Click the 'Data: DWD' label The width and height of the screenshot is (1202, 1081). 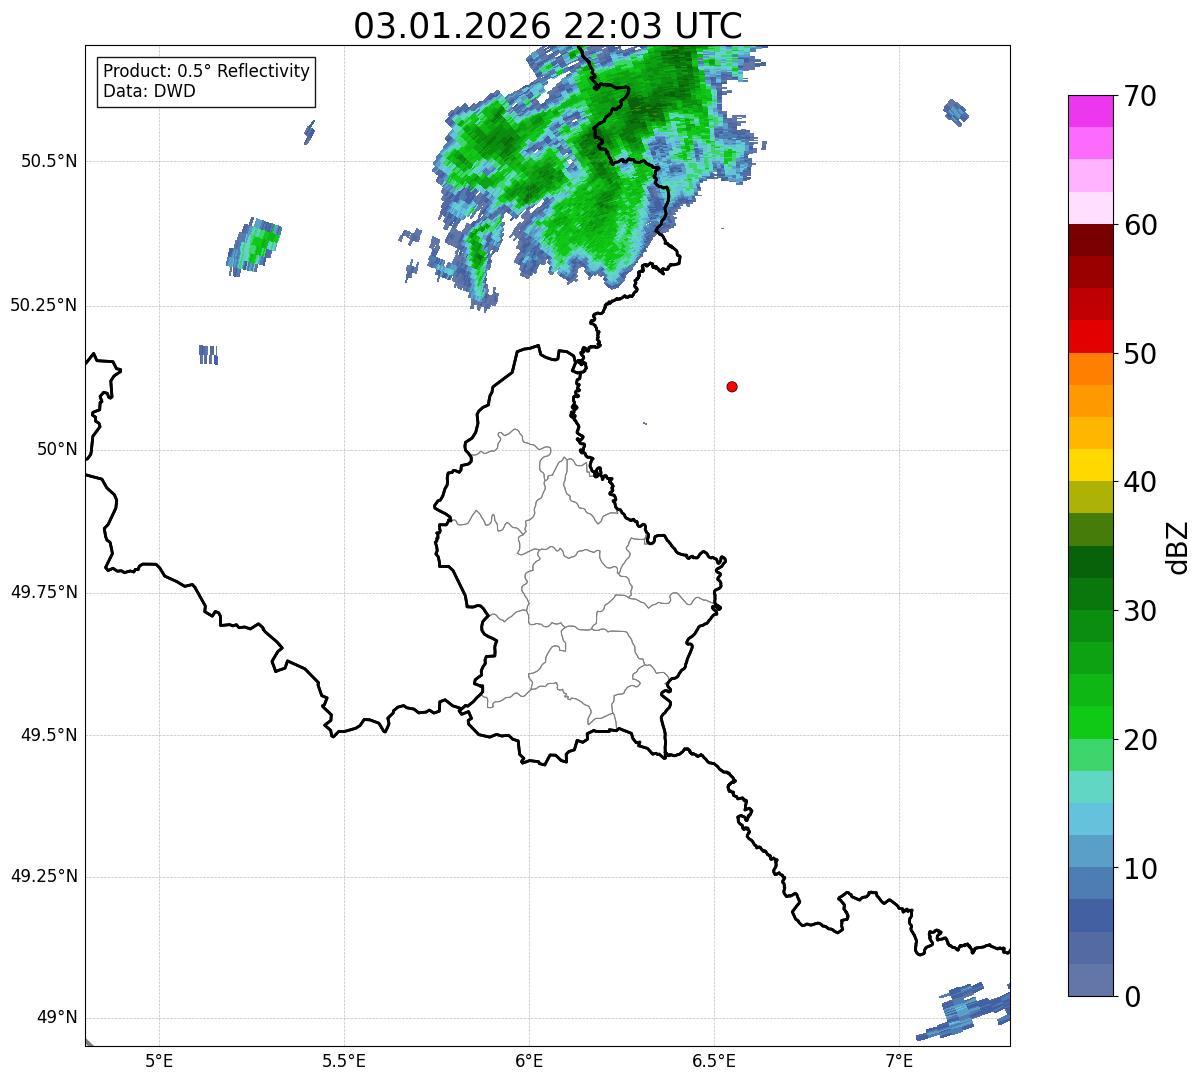click(149, 91)
